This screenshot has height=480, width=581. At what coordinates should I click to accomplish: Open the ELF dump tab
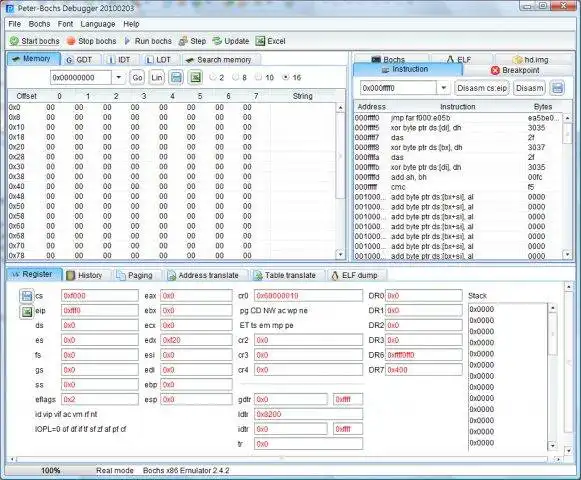pyautogui.click(x=355, y=275)
